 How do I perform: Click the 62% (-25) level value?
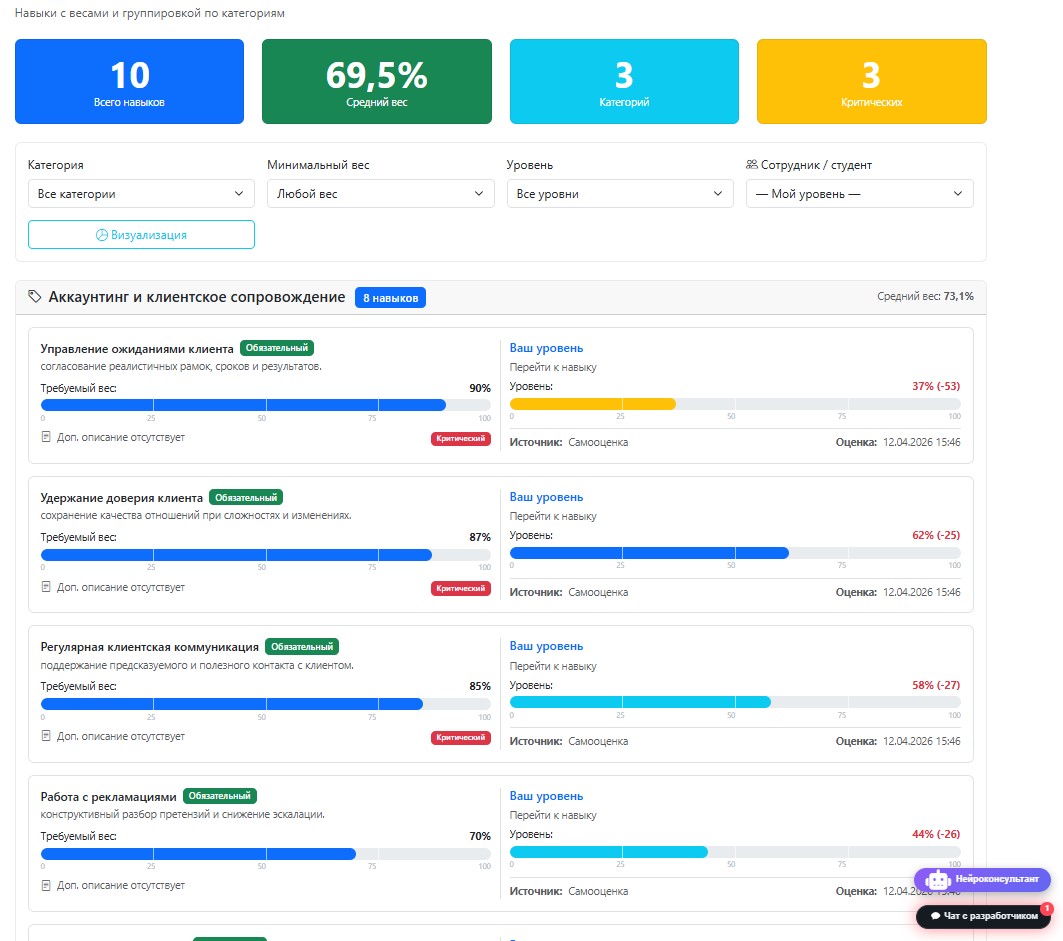click(x=936, y=535)
